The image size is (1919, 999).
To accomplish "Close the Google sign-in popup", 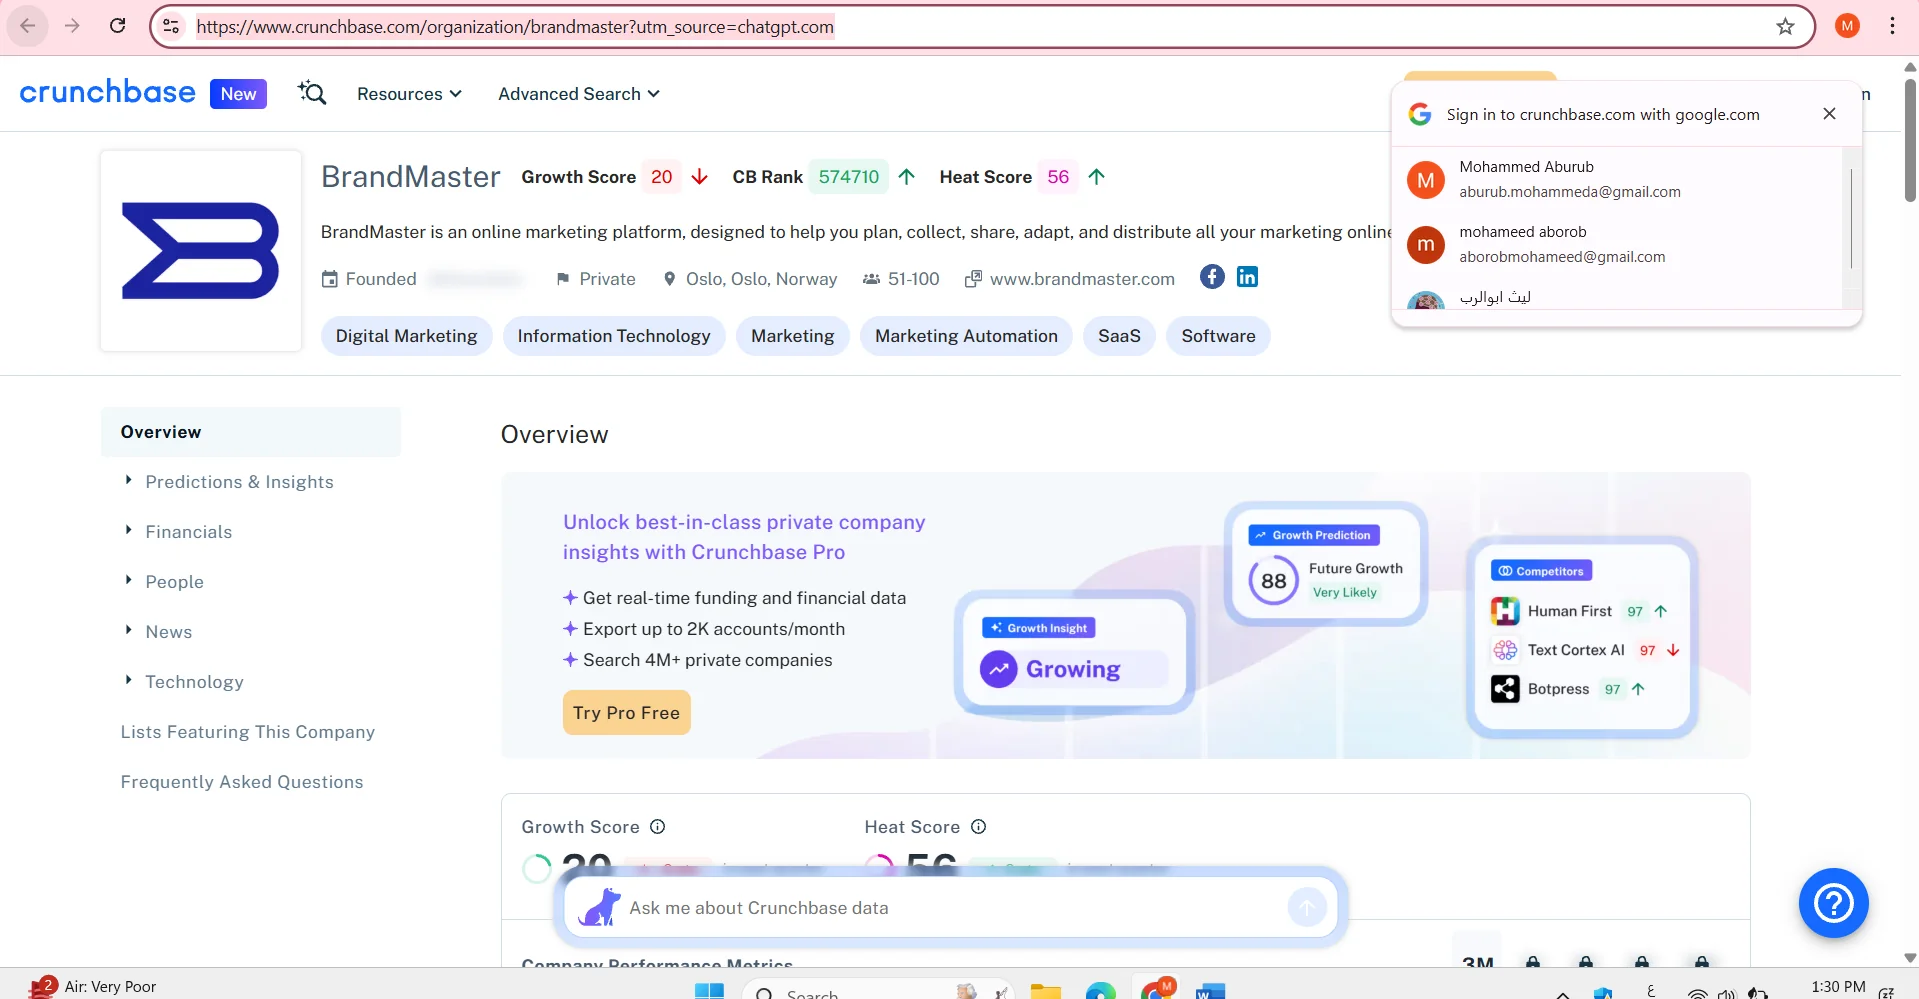I will [x=1829, y=114].
